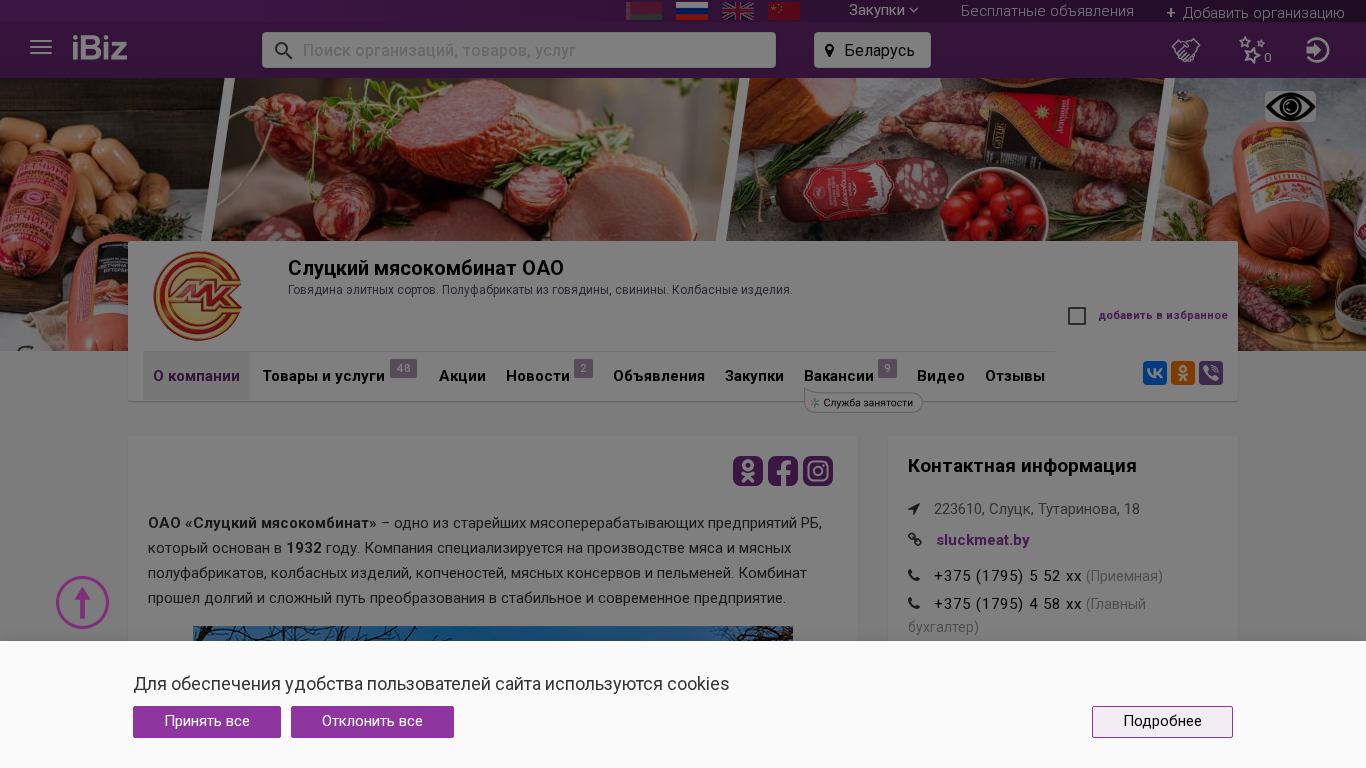The image size is (1366, 768).
Task: Open the company Закупки tab
Action: coord(754,376)
